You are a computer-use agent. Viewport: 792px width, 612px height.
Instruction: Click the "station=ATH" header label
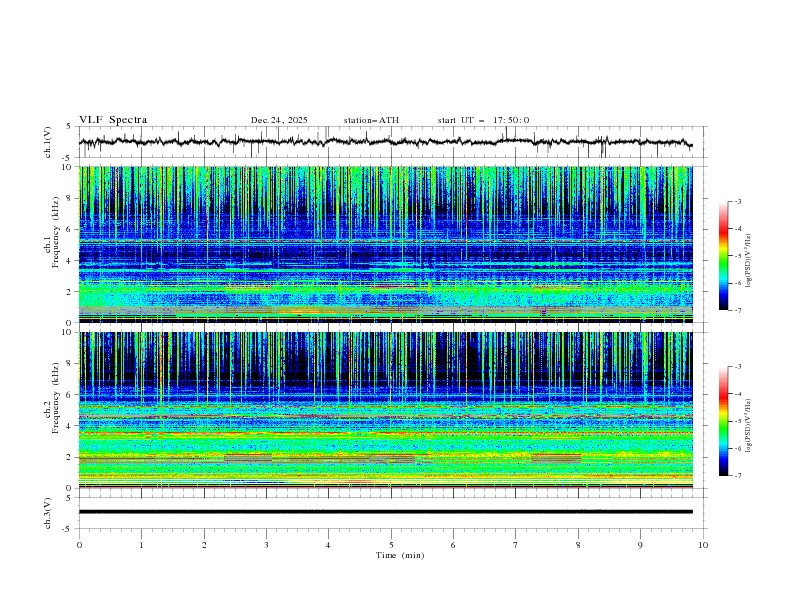point(371,120)
